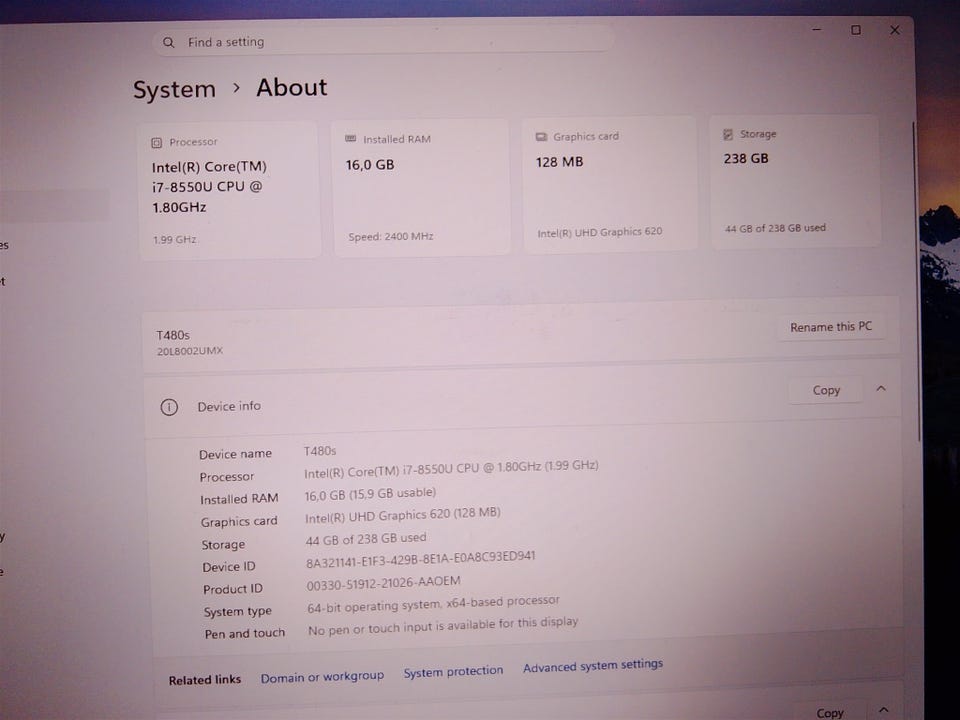This screenshot has width=960, height=720.
Task: Click the search magnifier icon
Action: coord(168,42)
